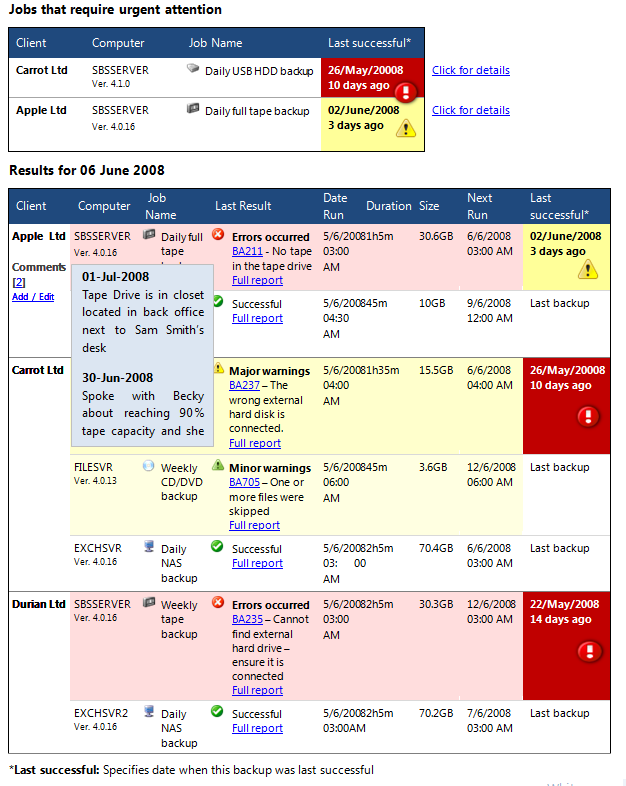Open the BA237 warning code link

click(244, 385)
